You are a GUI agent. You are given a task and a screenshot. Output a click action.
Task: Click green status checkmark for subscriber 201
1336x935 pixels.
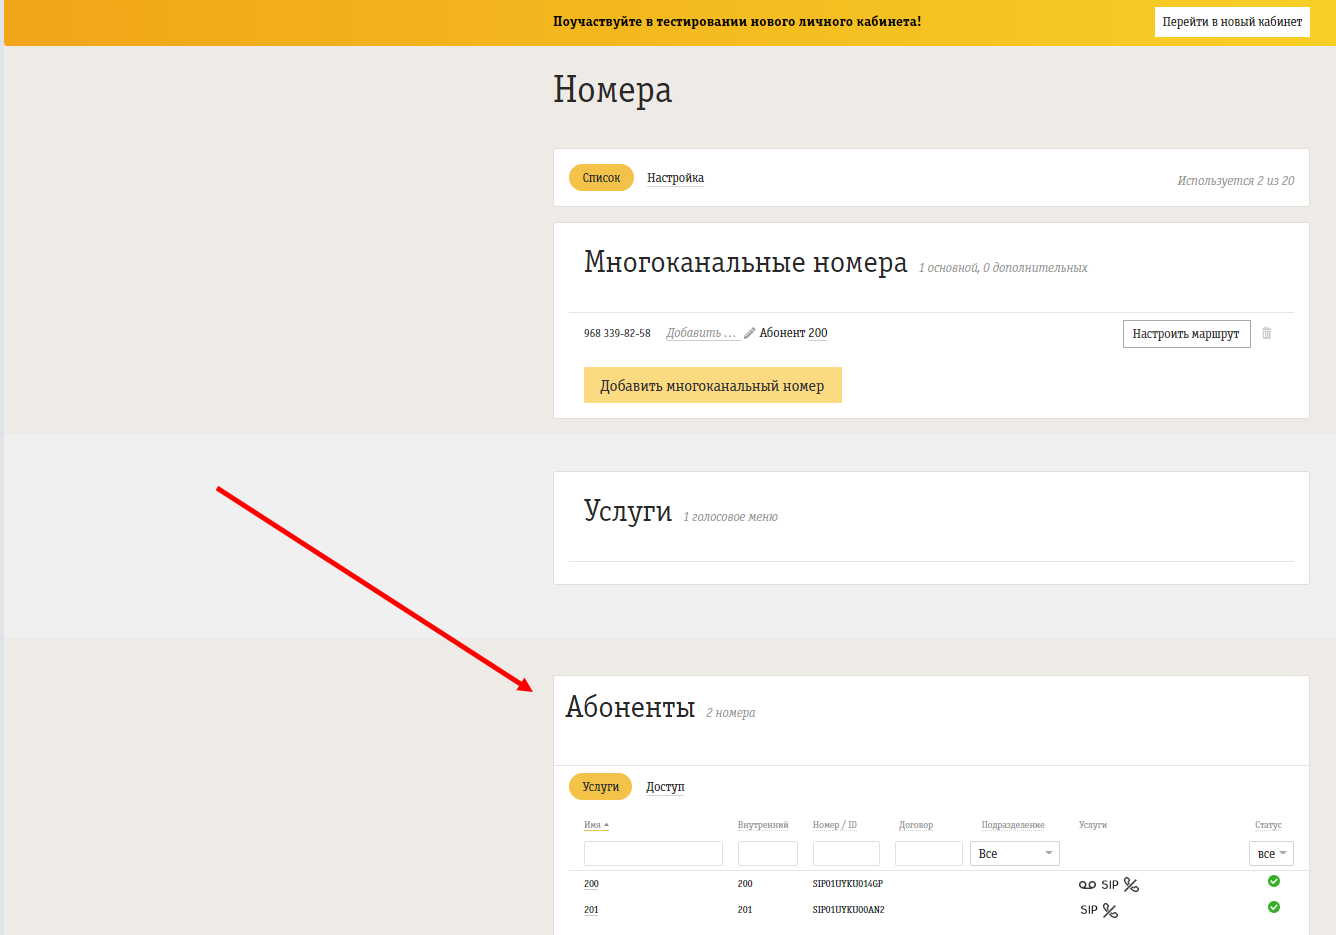(x=1273, y=907)
